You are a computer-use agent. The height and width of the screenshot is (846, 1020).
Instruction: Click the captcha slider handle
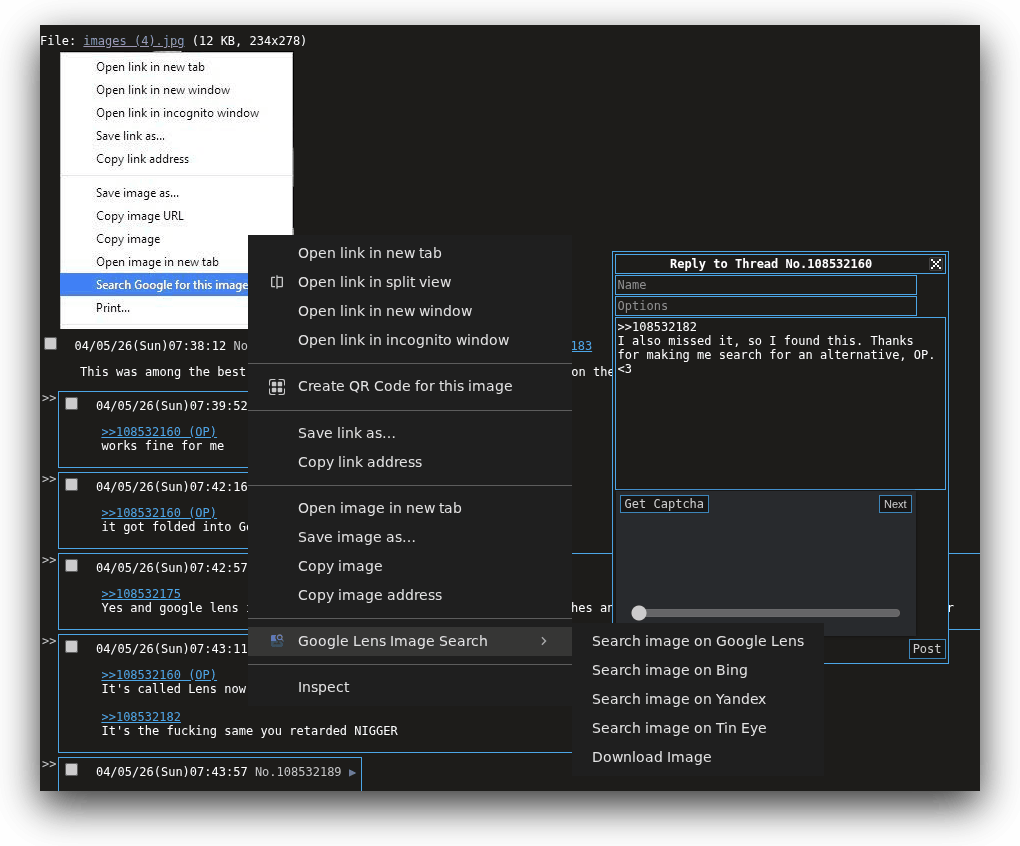[639, 613]
